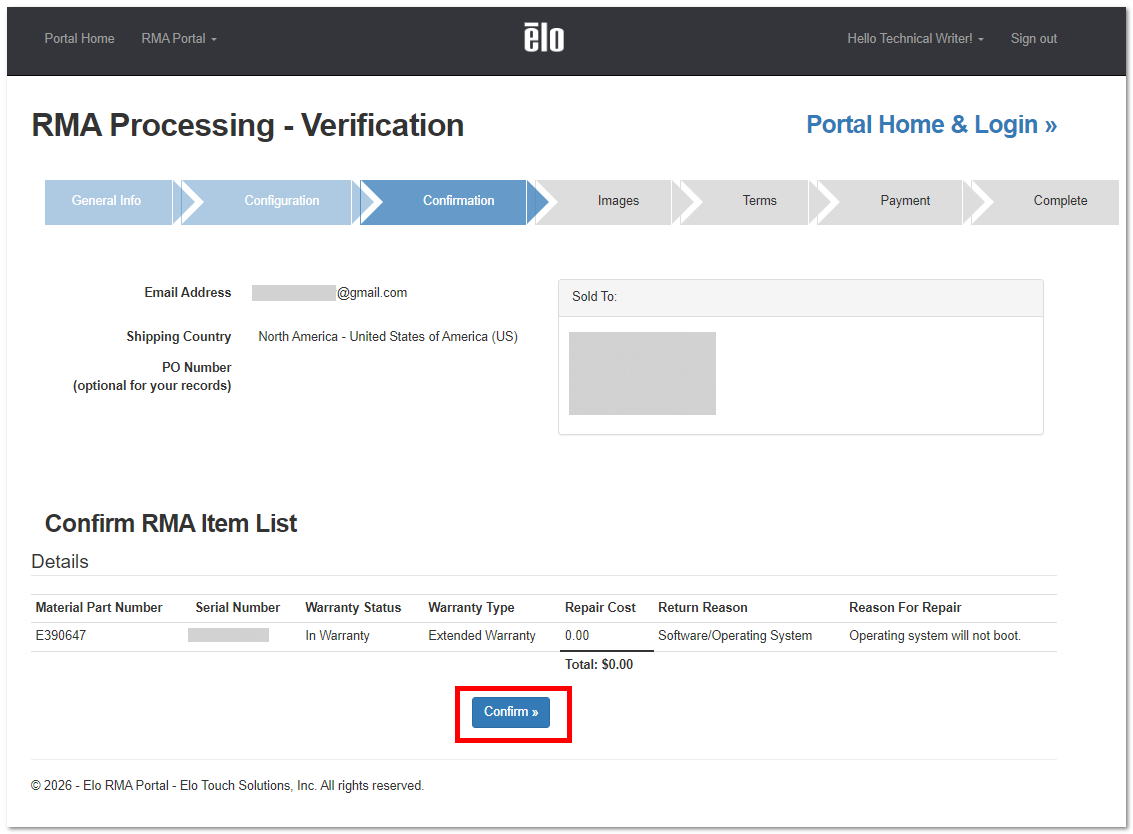This screenshot has width=1133, height=834.
Task: Click the Extended Warranty cell
Action: (x=482, y=635)
